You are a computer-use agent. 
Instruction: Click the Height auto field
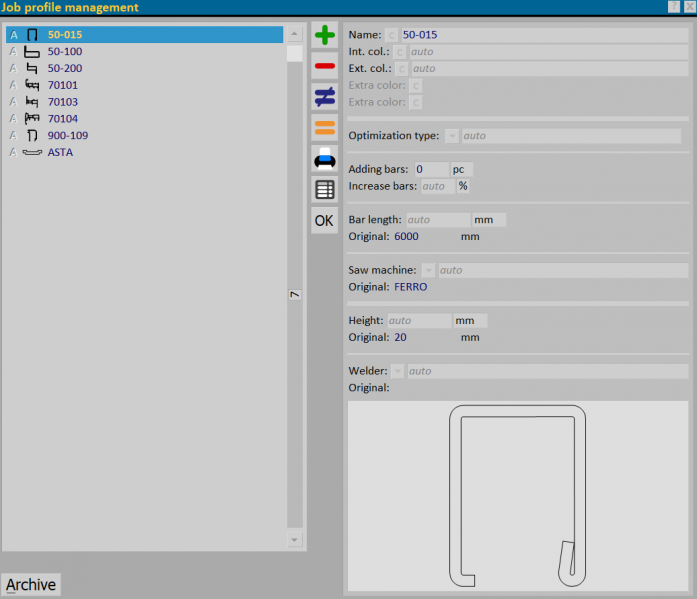pyautogui.click(x=419, y=321)
